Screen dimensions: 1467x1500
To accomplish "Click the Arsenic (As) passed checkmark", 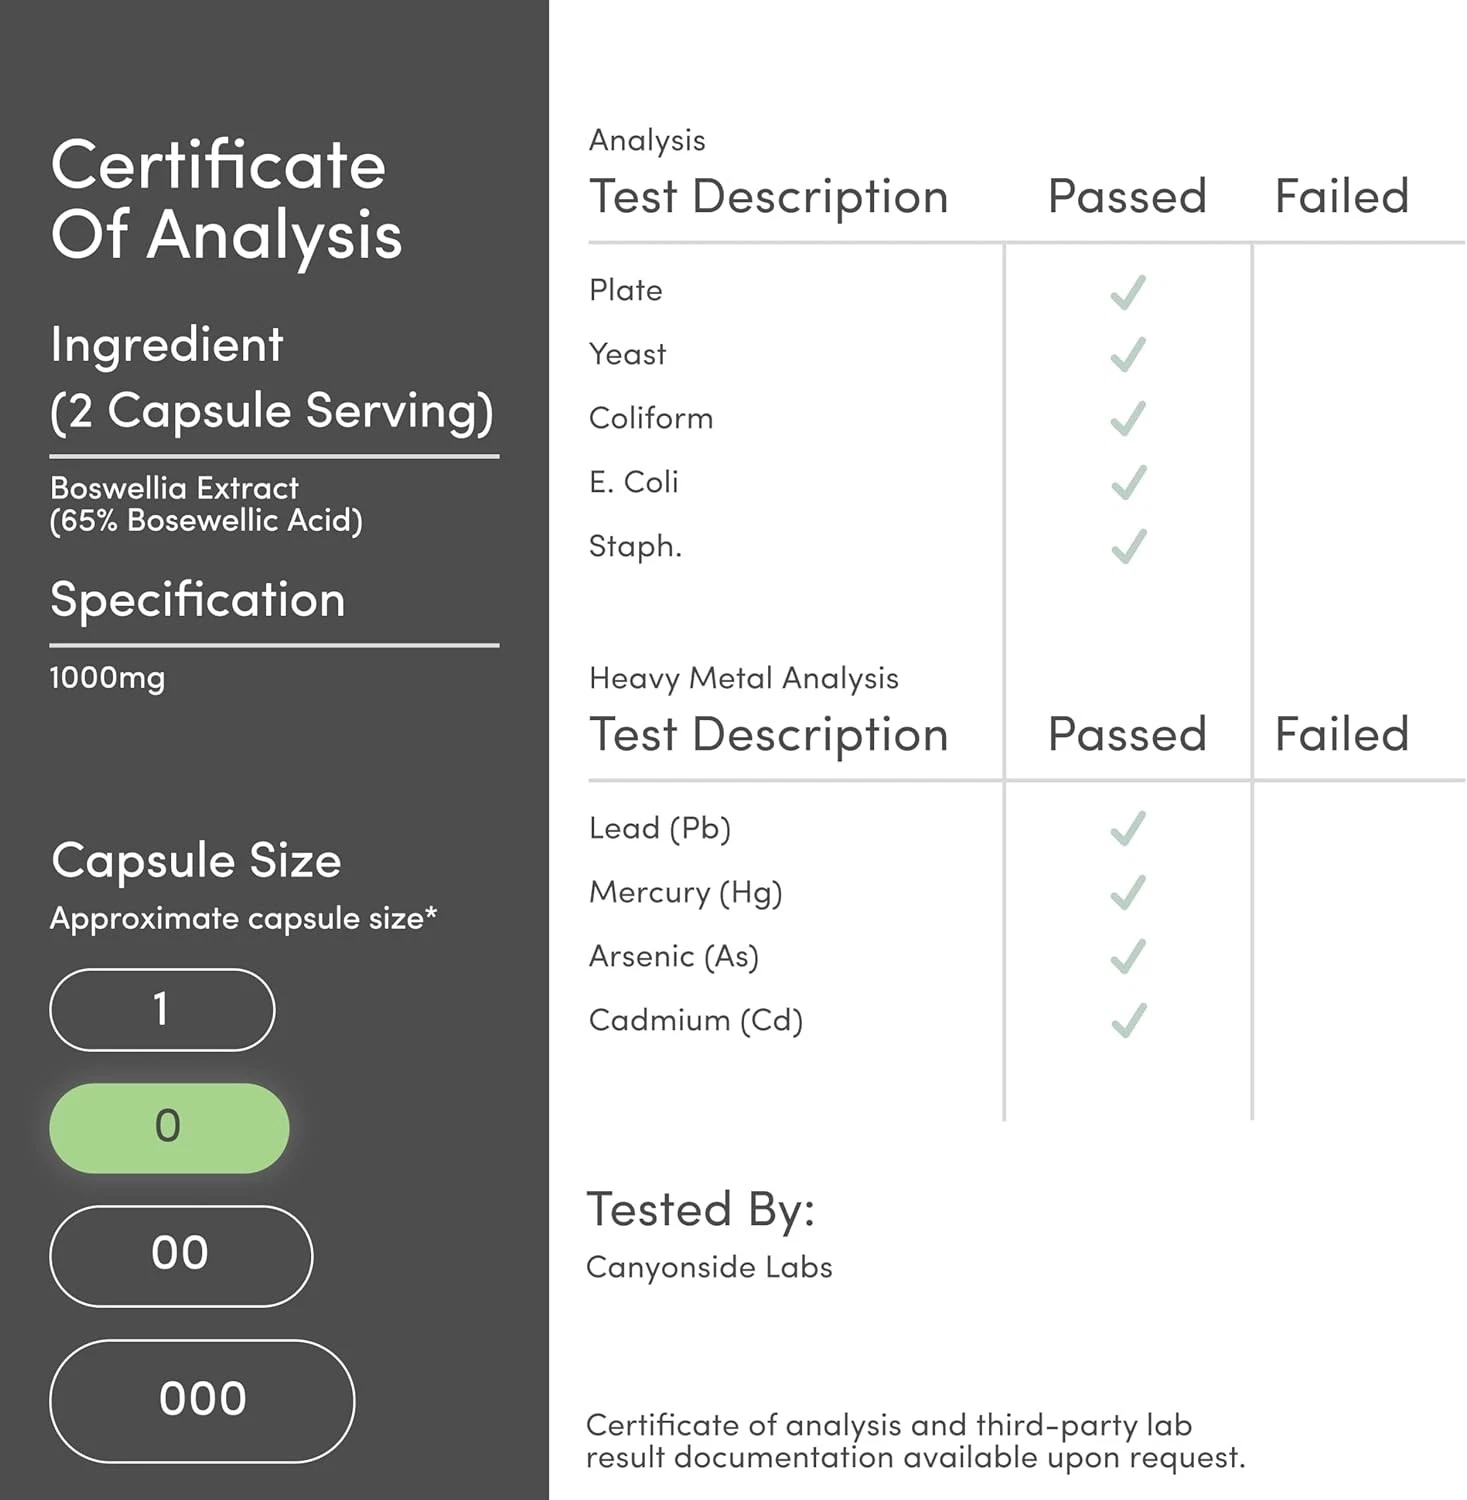I will 1128,957.
